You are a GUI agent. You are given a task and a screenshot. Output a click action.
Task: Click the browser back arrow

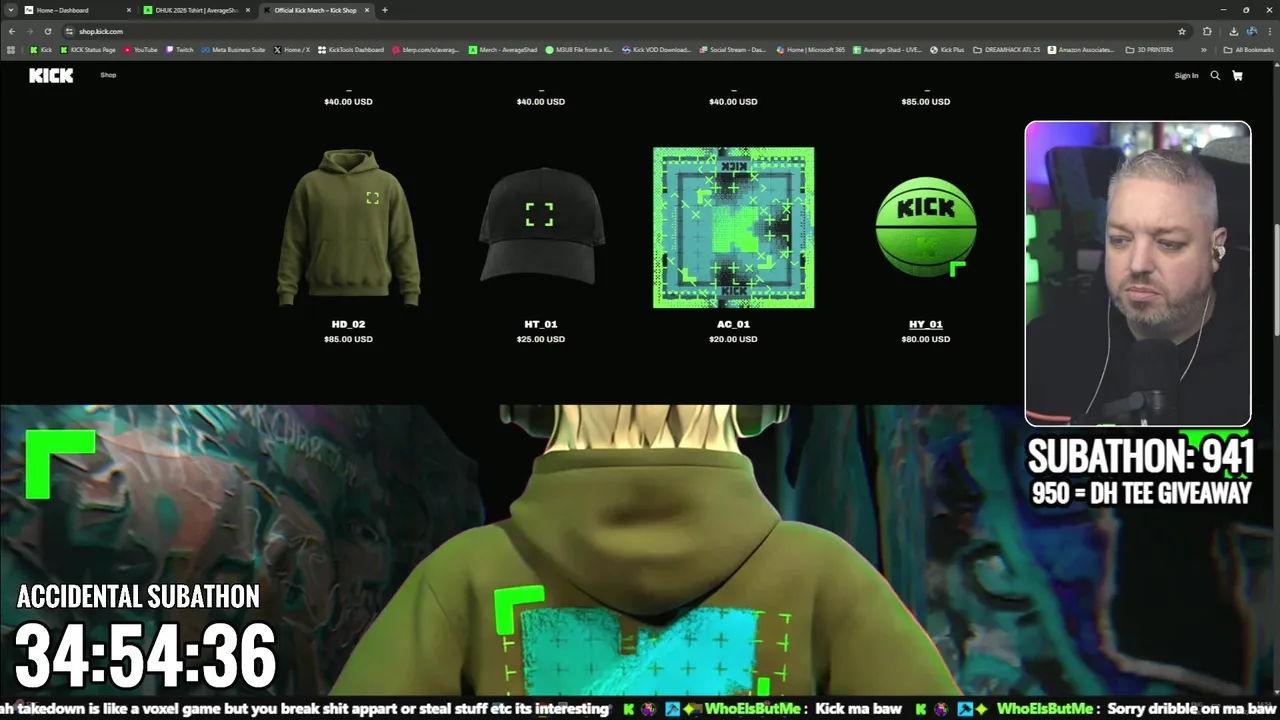[x=12, y=31]
